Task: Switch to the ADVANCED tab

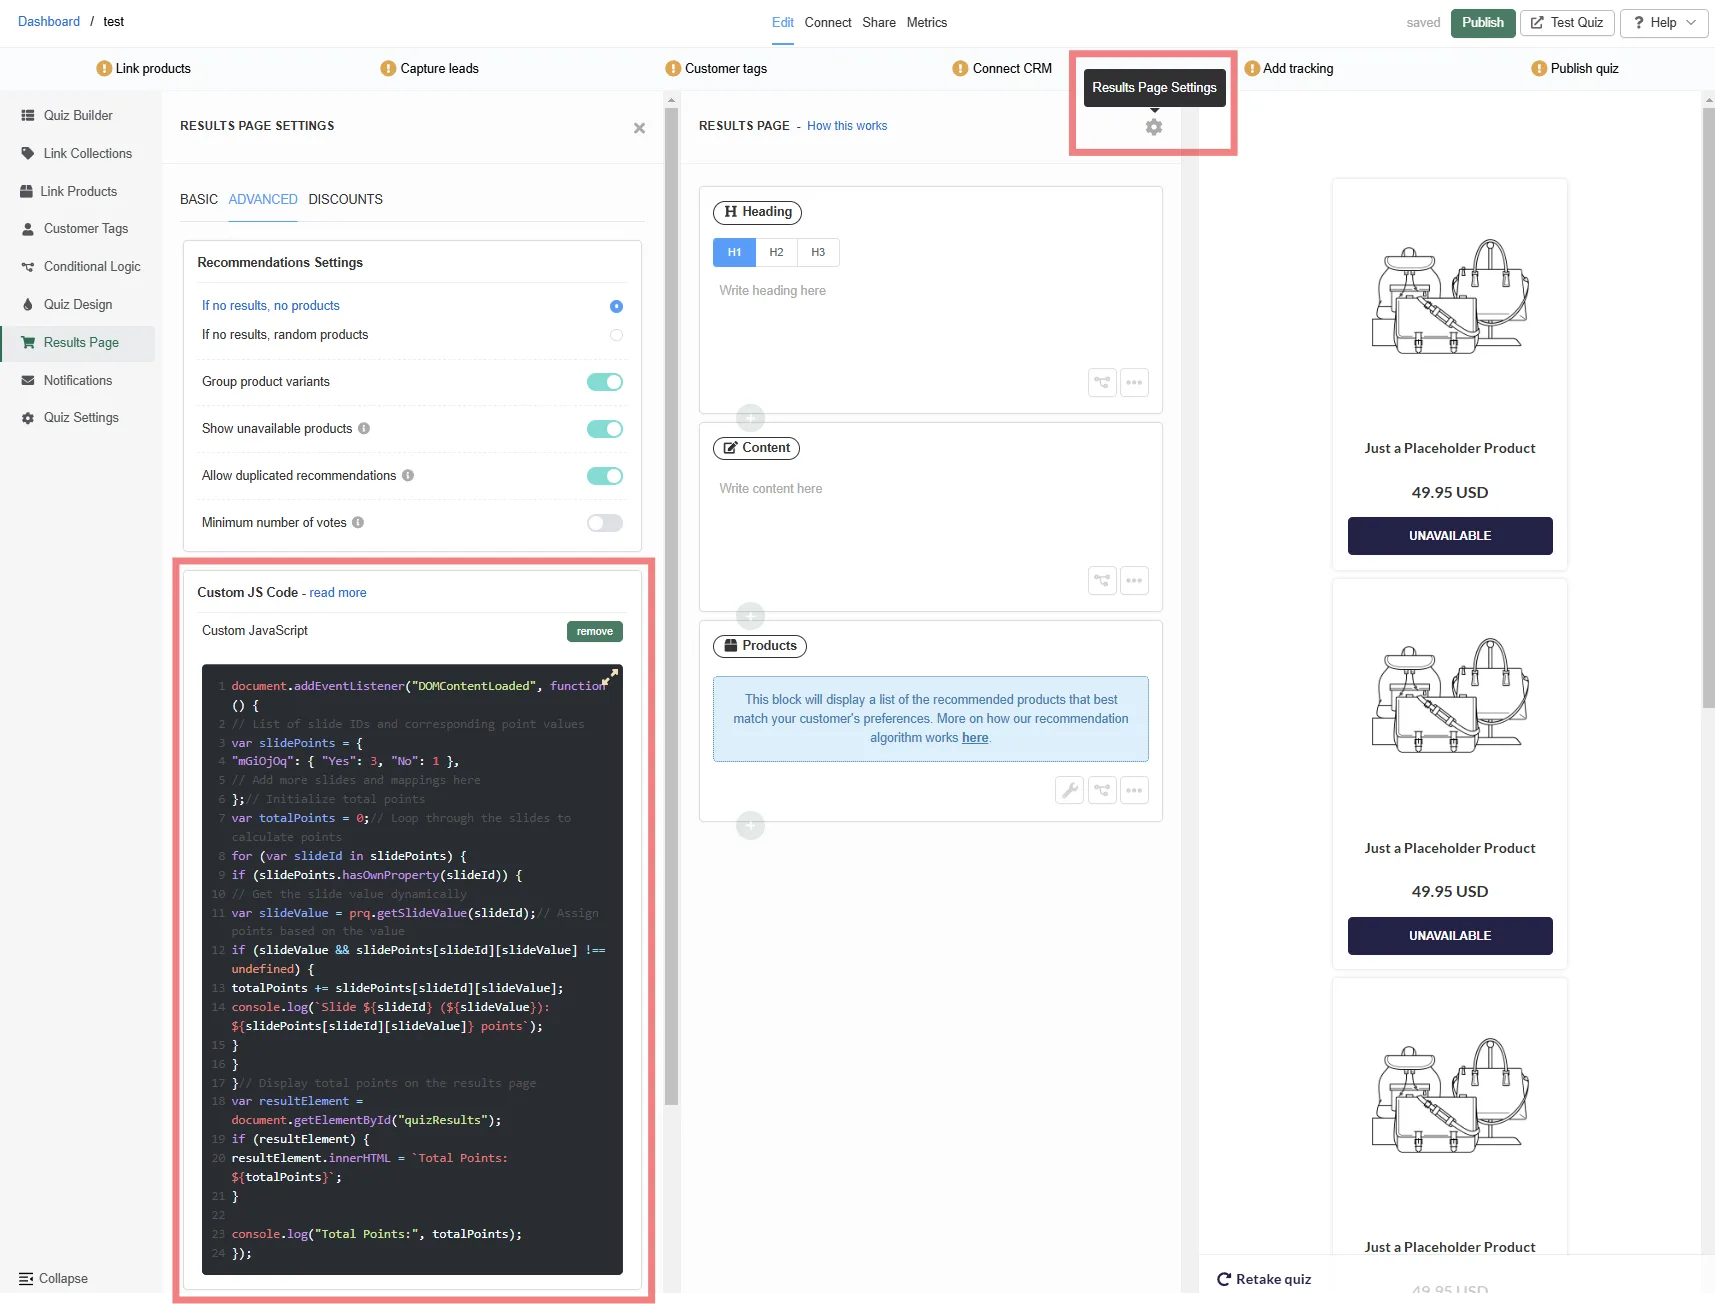Action: 263,199
